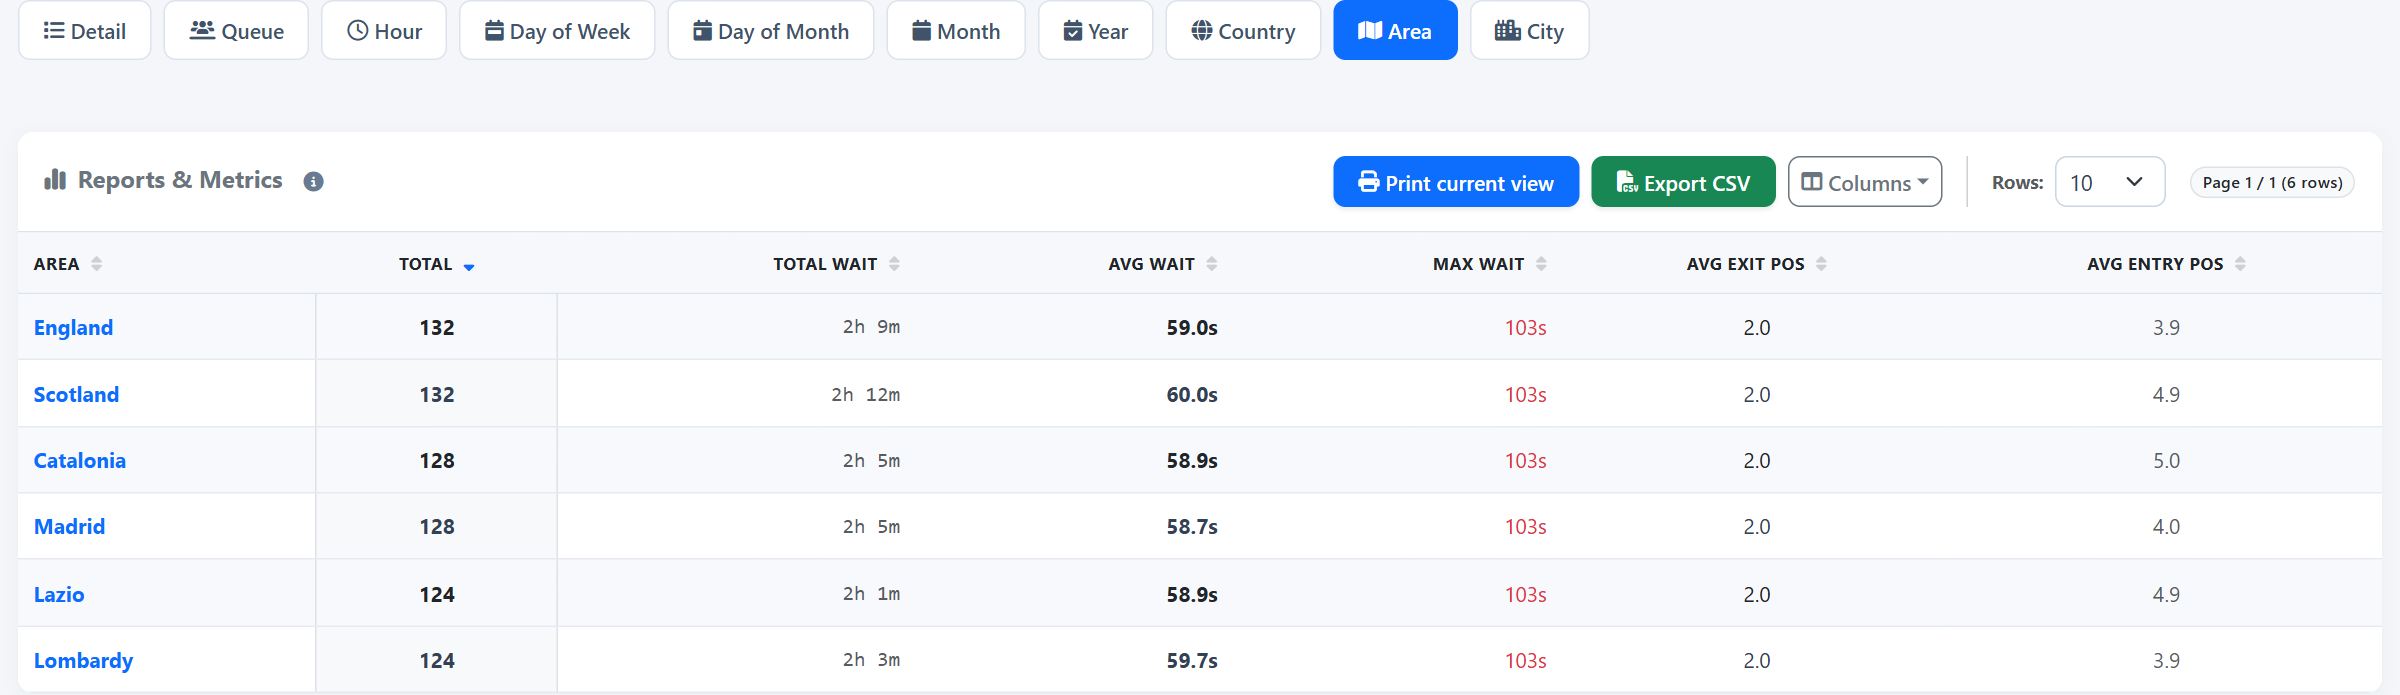Expand the Rows per page selector
Viewport: 2400px width, 695px height.
pos(2110,182)
